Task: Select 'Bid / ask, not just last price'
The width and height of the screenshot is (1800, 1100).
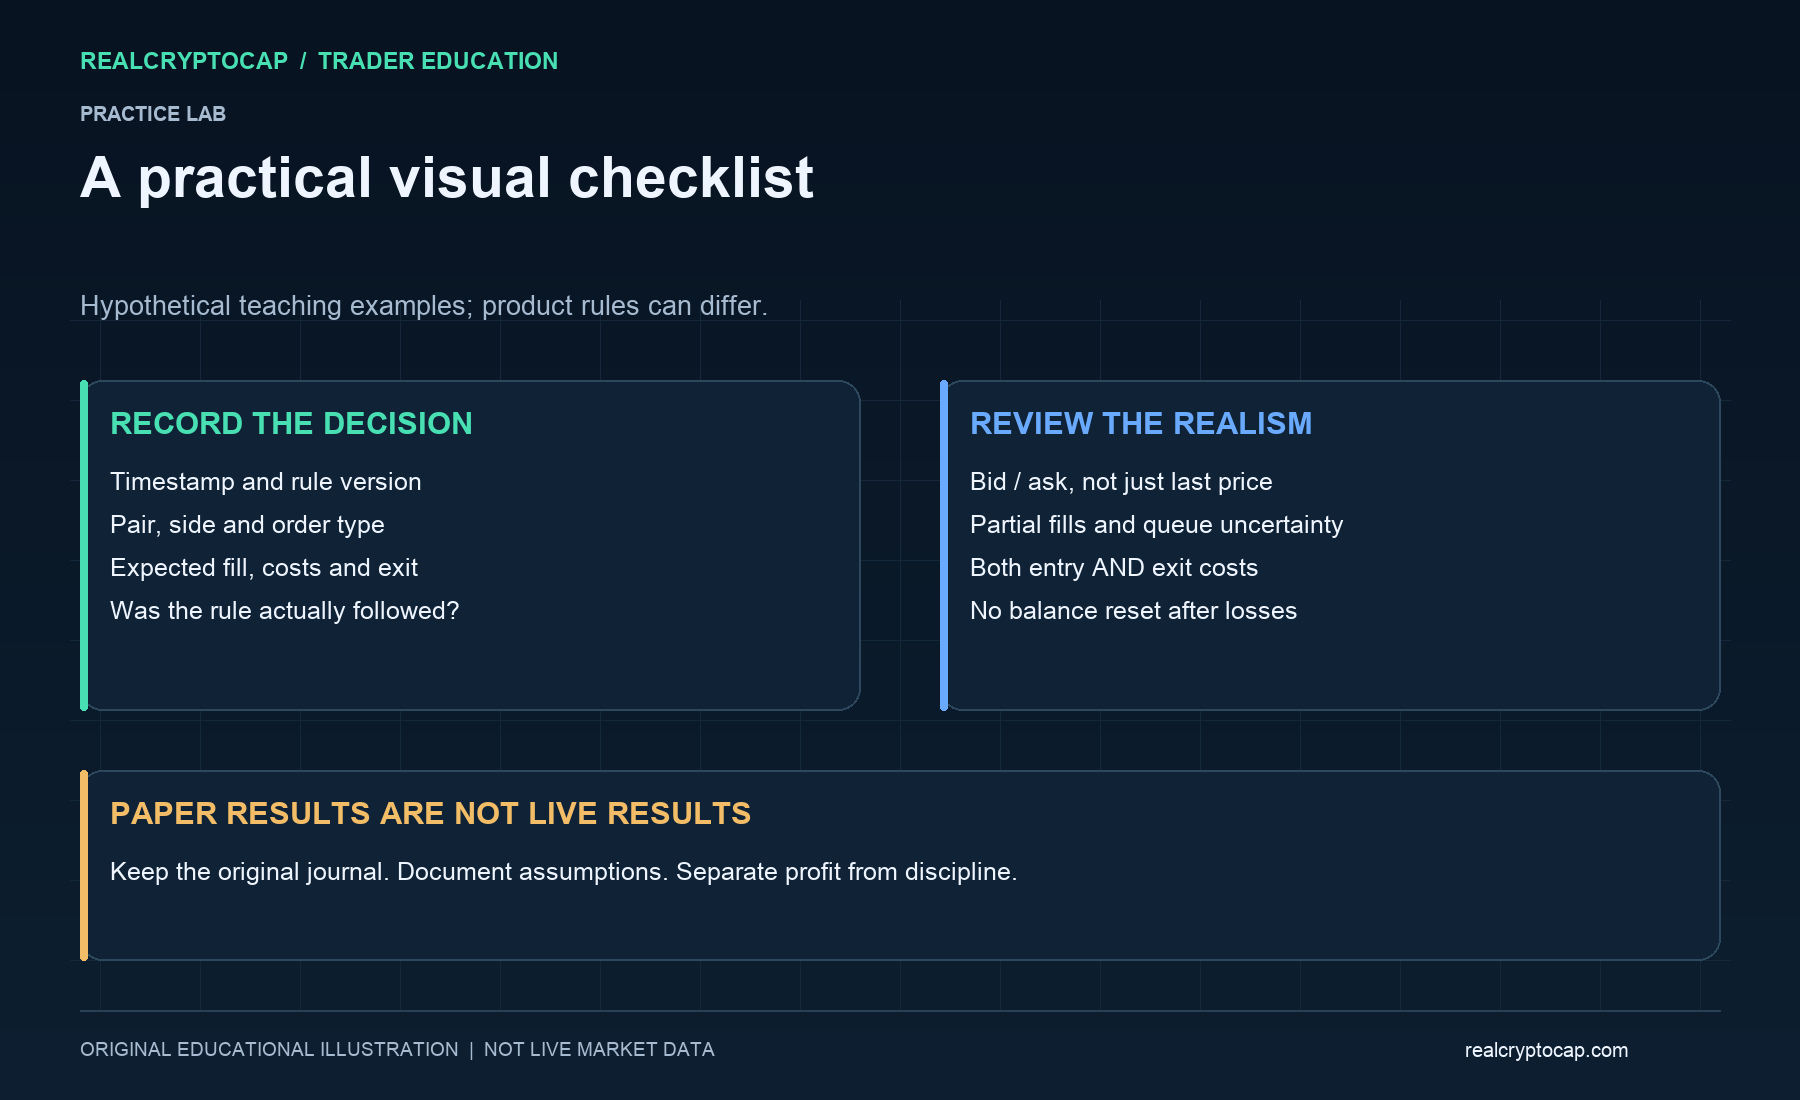Action: [1121, 482]
